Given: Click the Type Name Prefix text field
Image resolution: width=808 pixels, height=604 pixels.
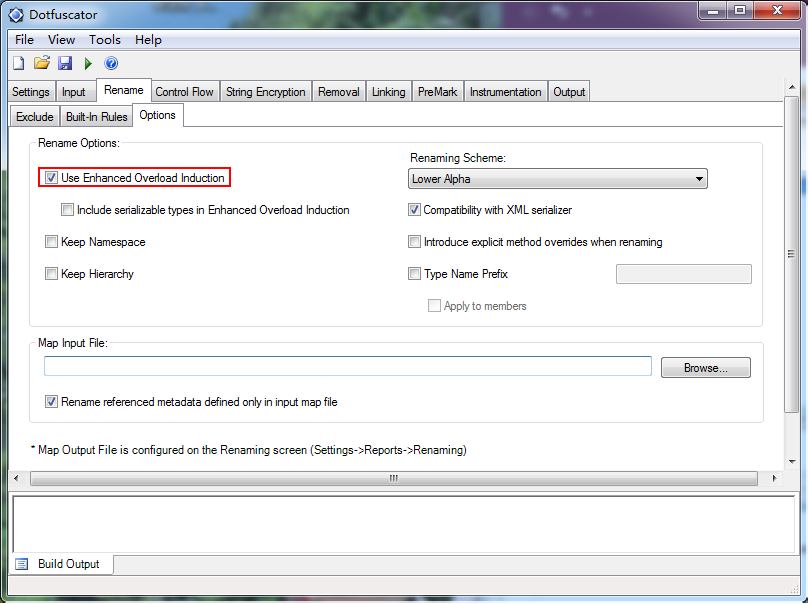Looking at the screenshot, I should 684,274.
